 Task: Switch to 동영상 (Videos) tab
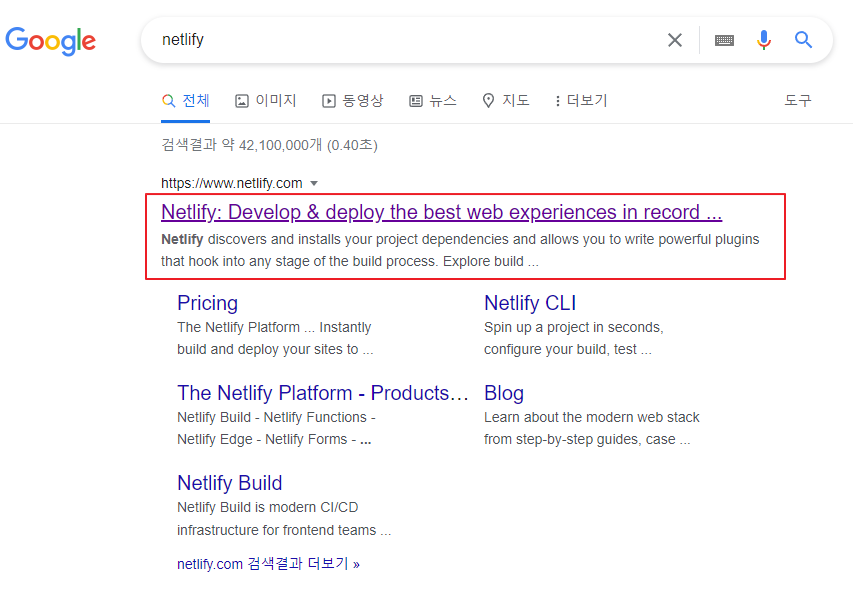[x=353, y=101]
